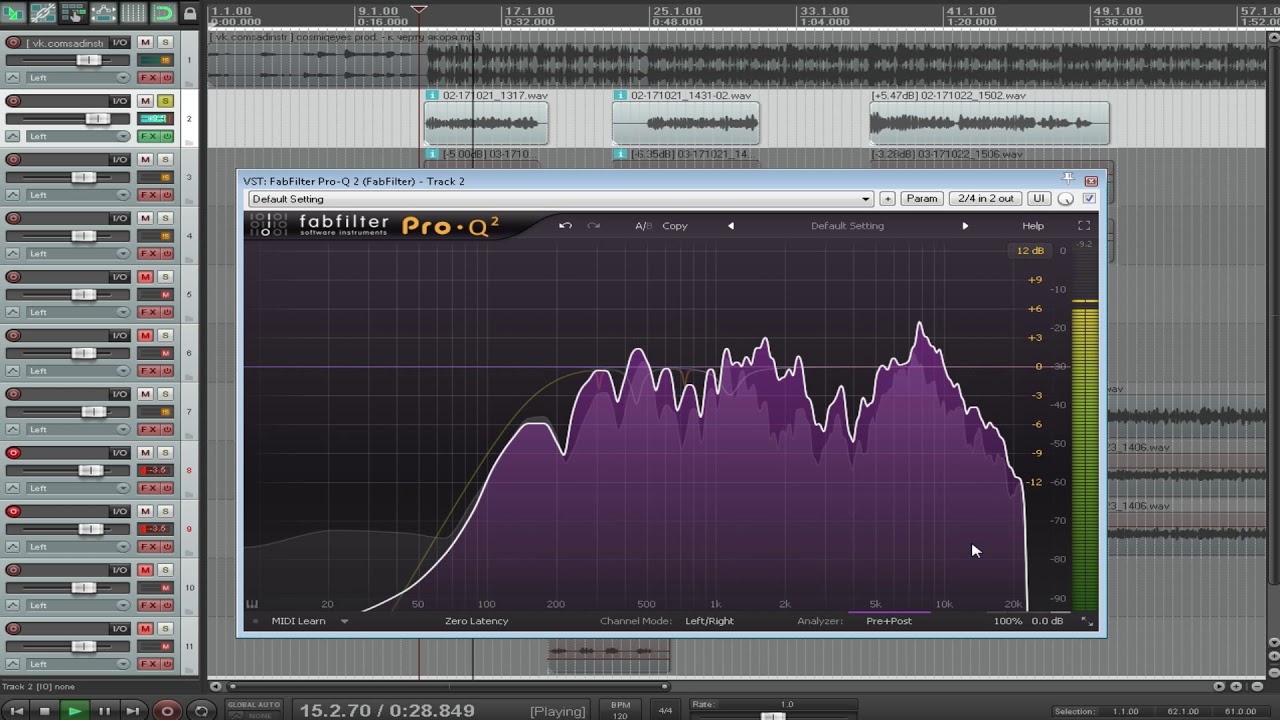Open the Left/Right channel mode menu
This screenshot has width=1280, height=720.
709,621
